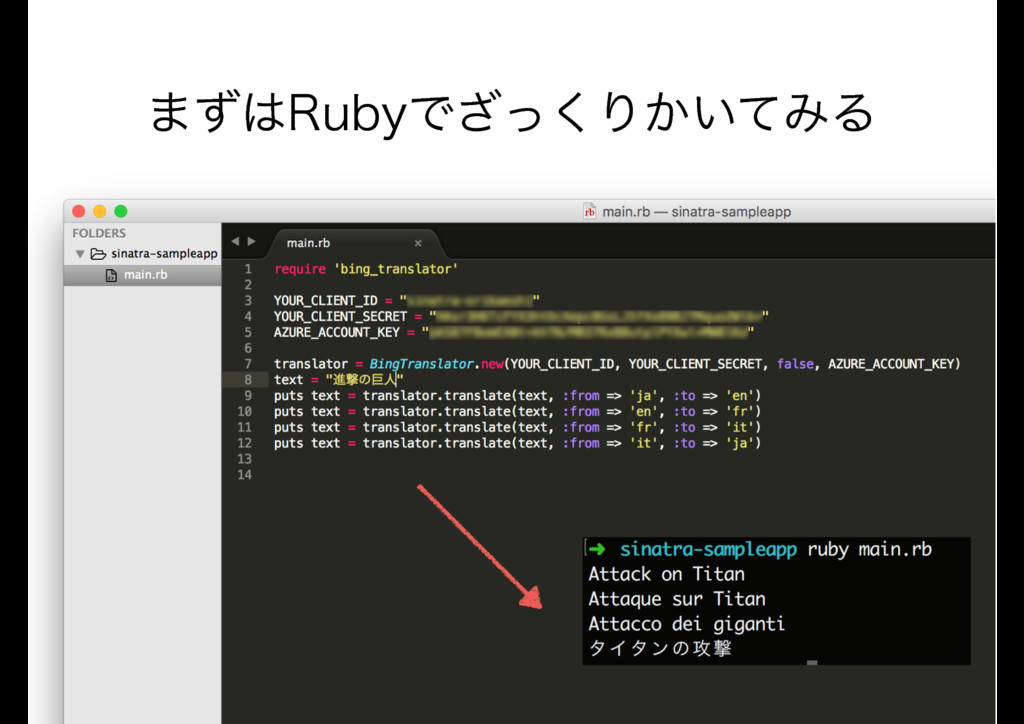Click the yellow minimize window button
This screenshot has height=724, width=1024.
click(x=100, y=211)
